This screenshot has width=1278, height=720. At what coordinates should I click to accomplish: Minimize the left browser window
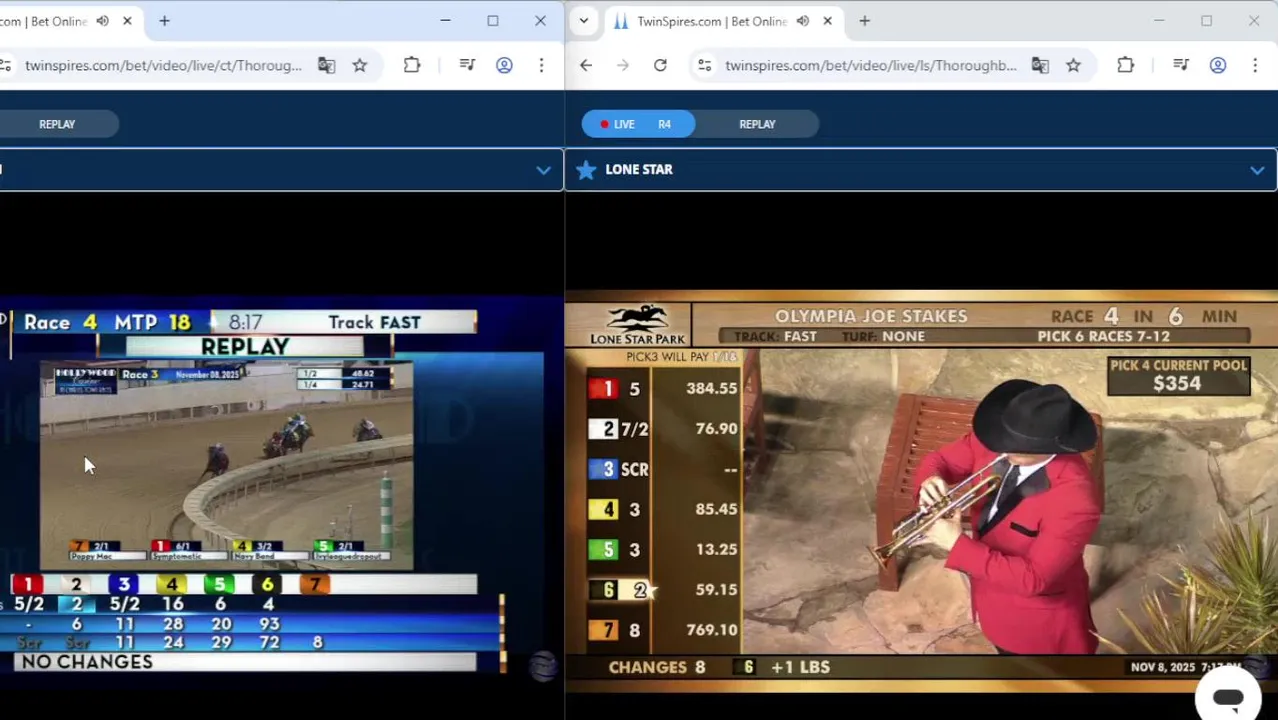point(445,21)
